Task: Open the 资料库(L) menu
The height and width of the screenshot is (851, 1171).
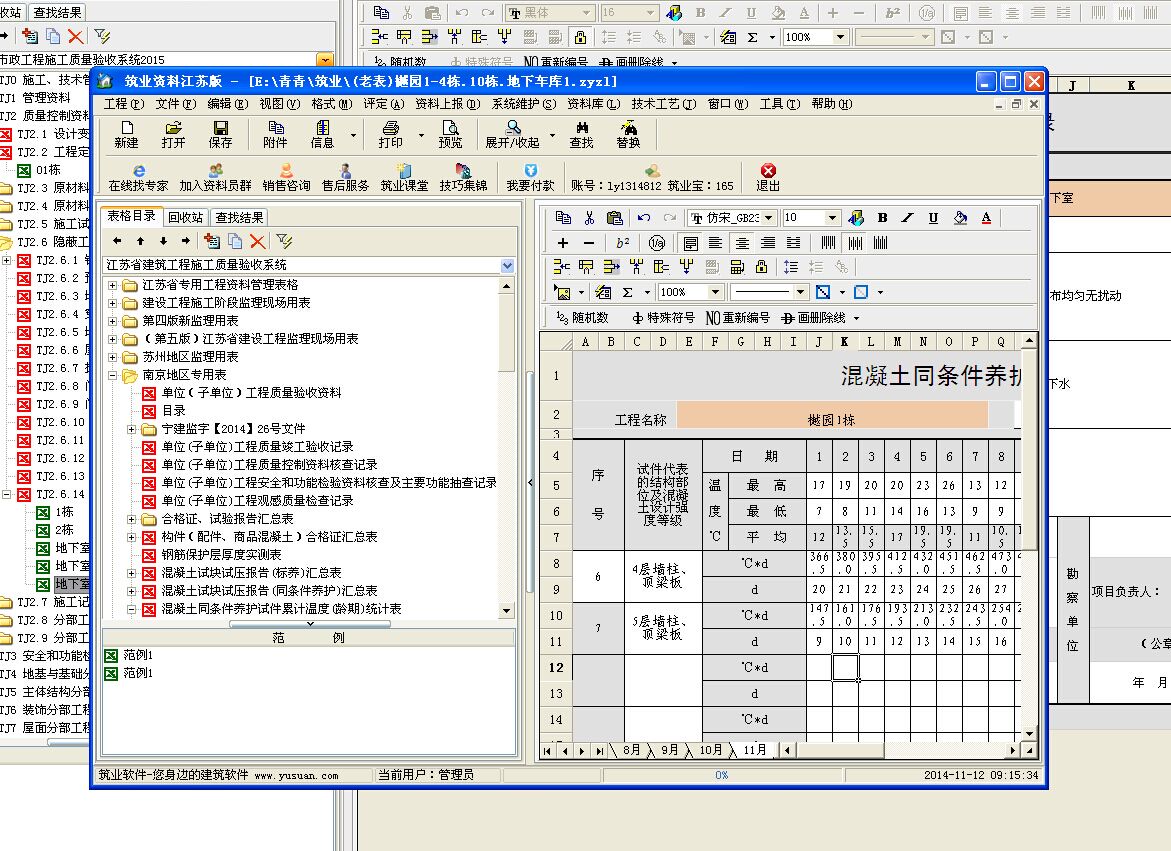Action: (592, 104)
